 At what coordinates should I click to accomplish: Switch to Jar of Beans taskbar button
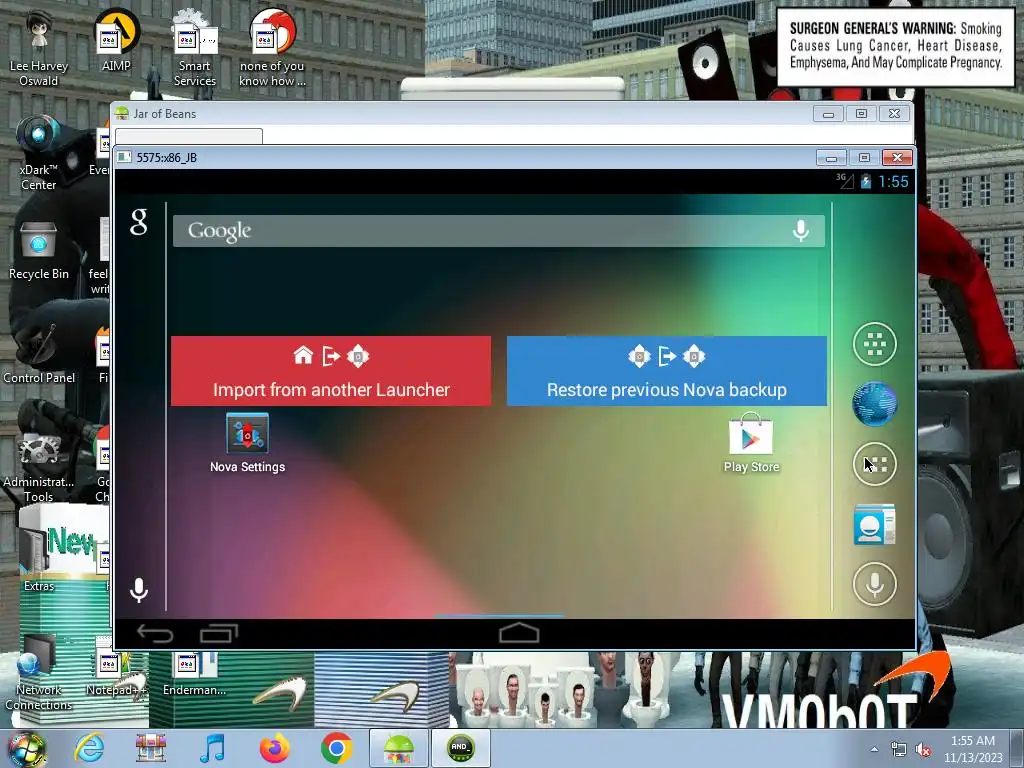(398, 748)
